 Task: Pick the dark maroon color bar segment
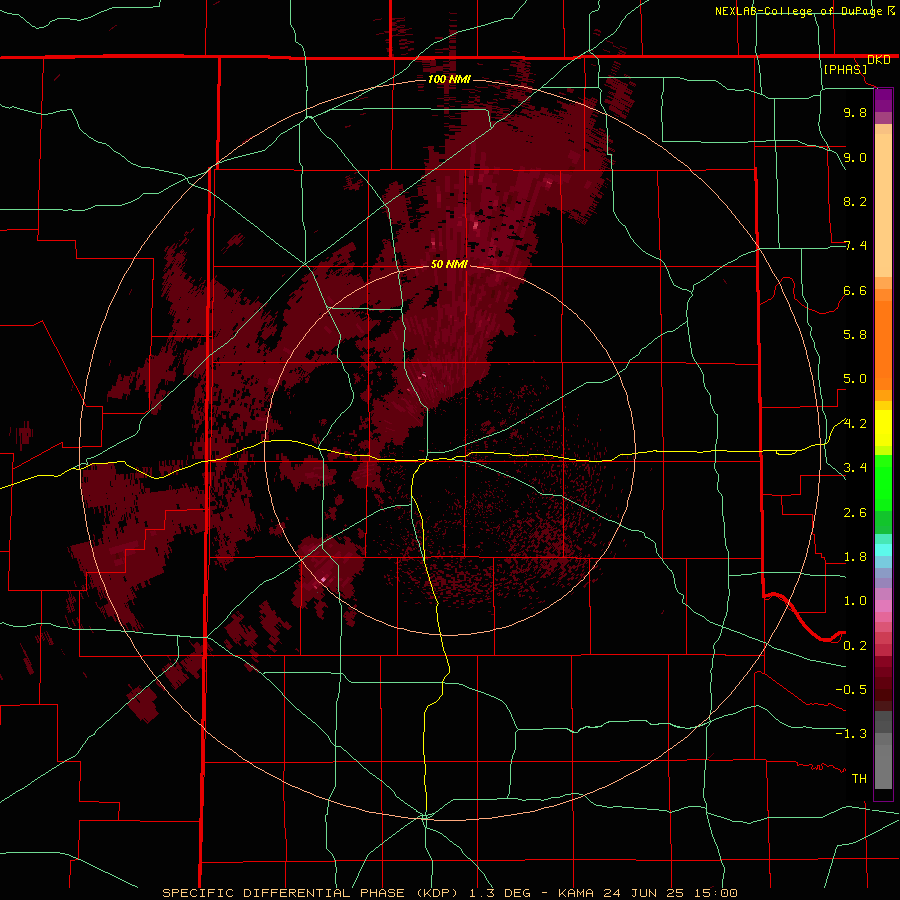[x=883, y=689]
